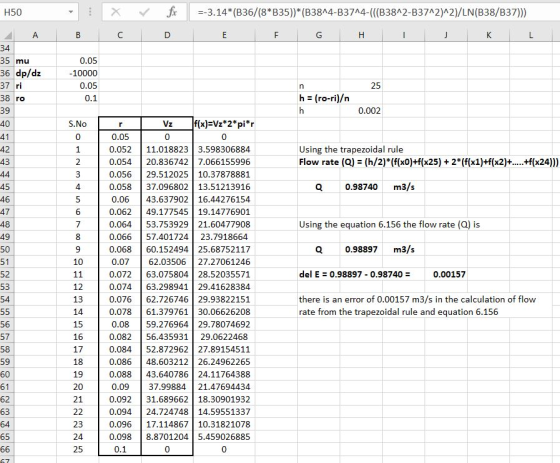Select column G header
Image resolution: width=560 pixels, height=463 pixels.
coord(319,35)
